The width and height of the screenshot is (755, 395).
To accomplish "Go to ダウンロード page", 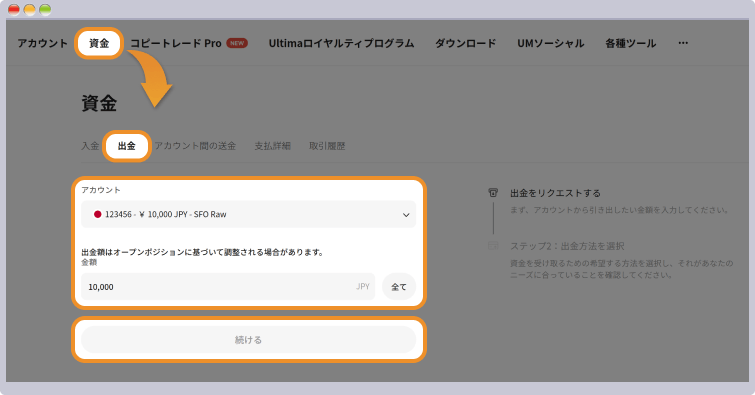I will coord(466,43).
